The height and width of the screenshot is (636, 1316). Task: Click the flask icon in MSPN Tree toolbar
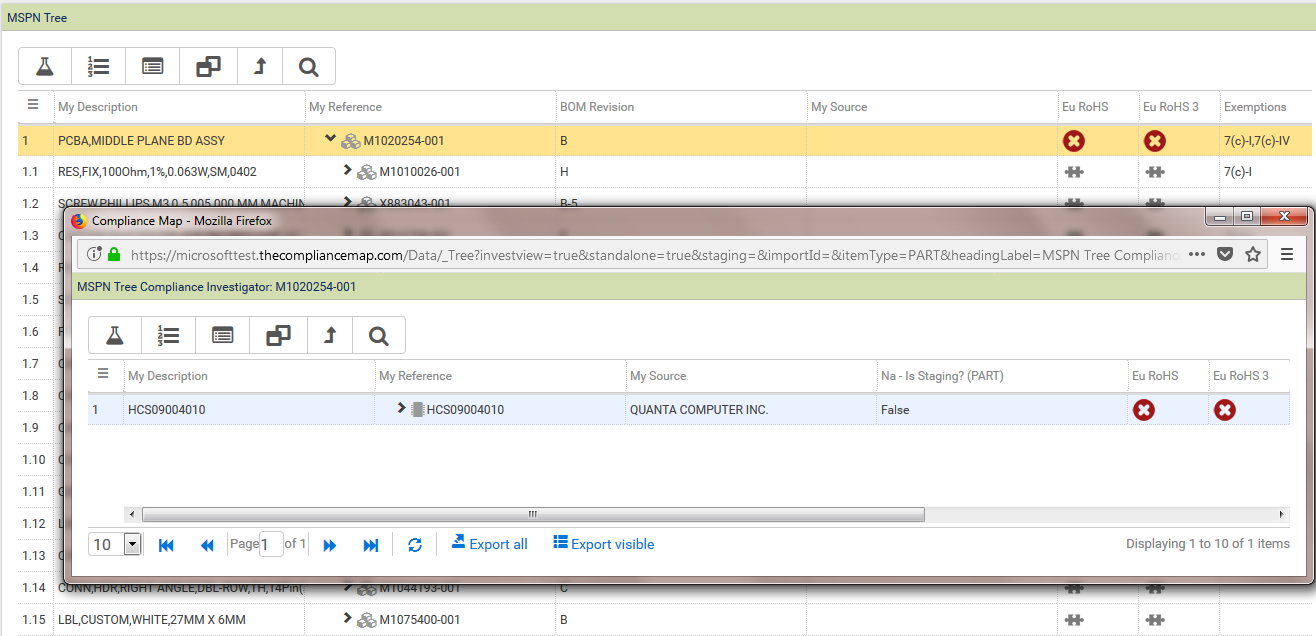[45, 67]
